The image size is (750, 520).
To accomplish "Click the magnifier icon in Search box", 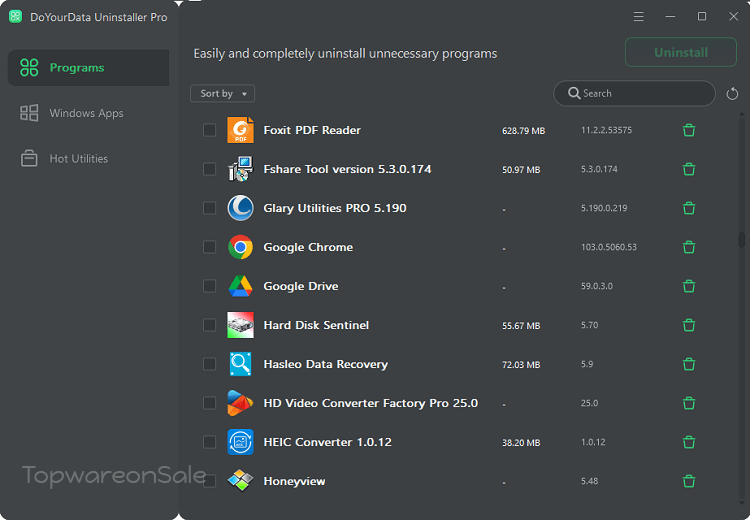I will (x=574, y=93).
